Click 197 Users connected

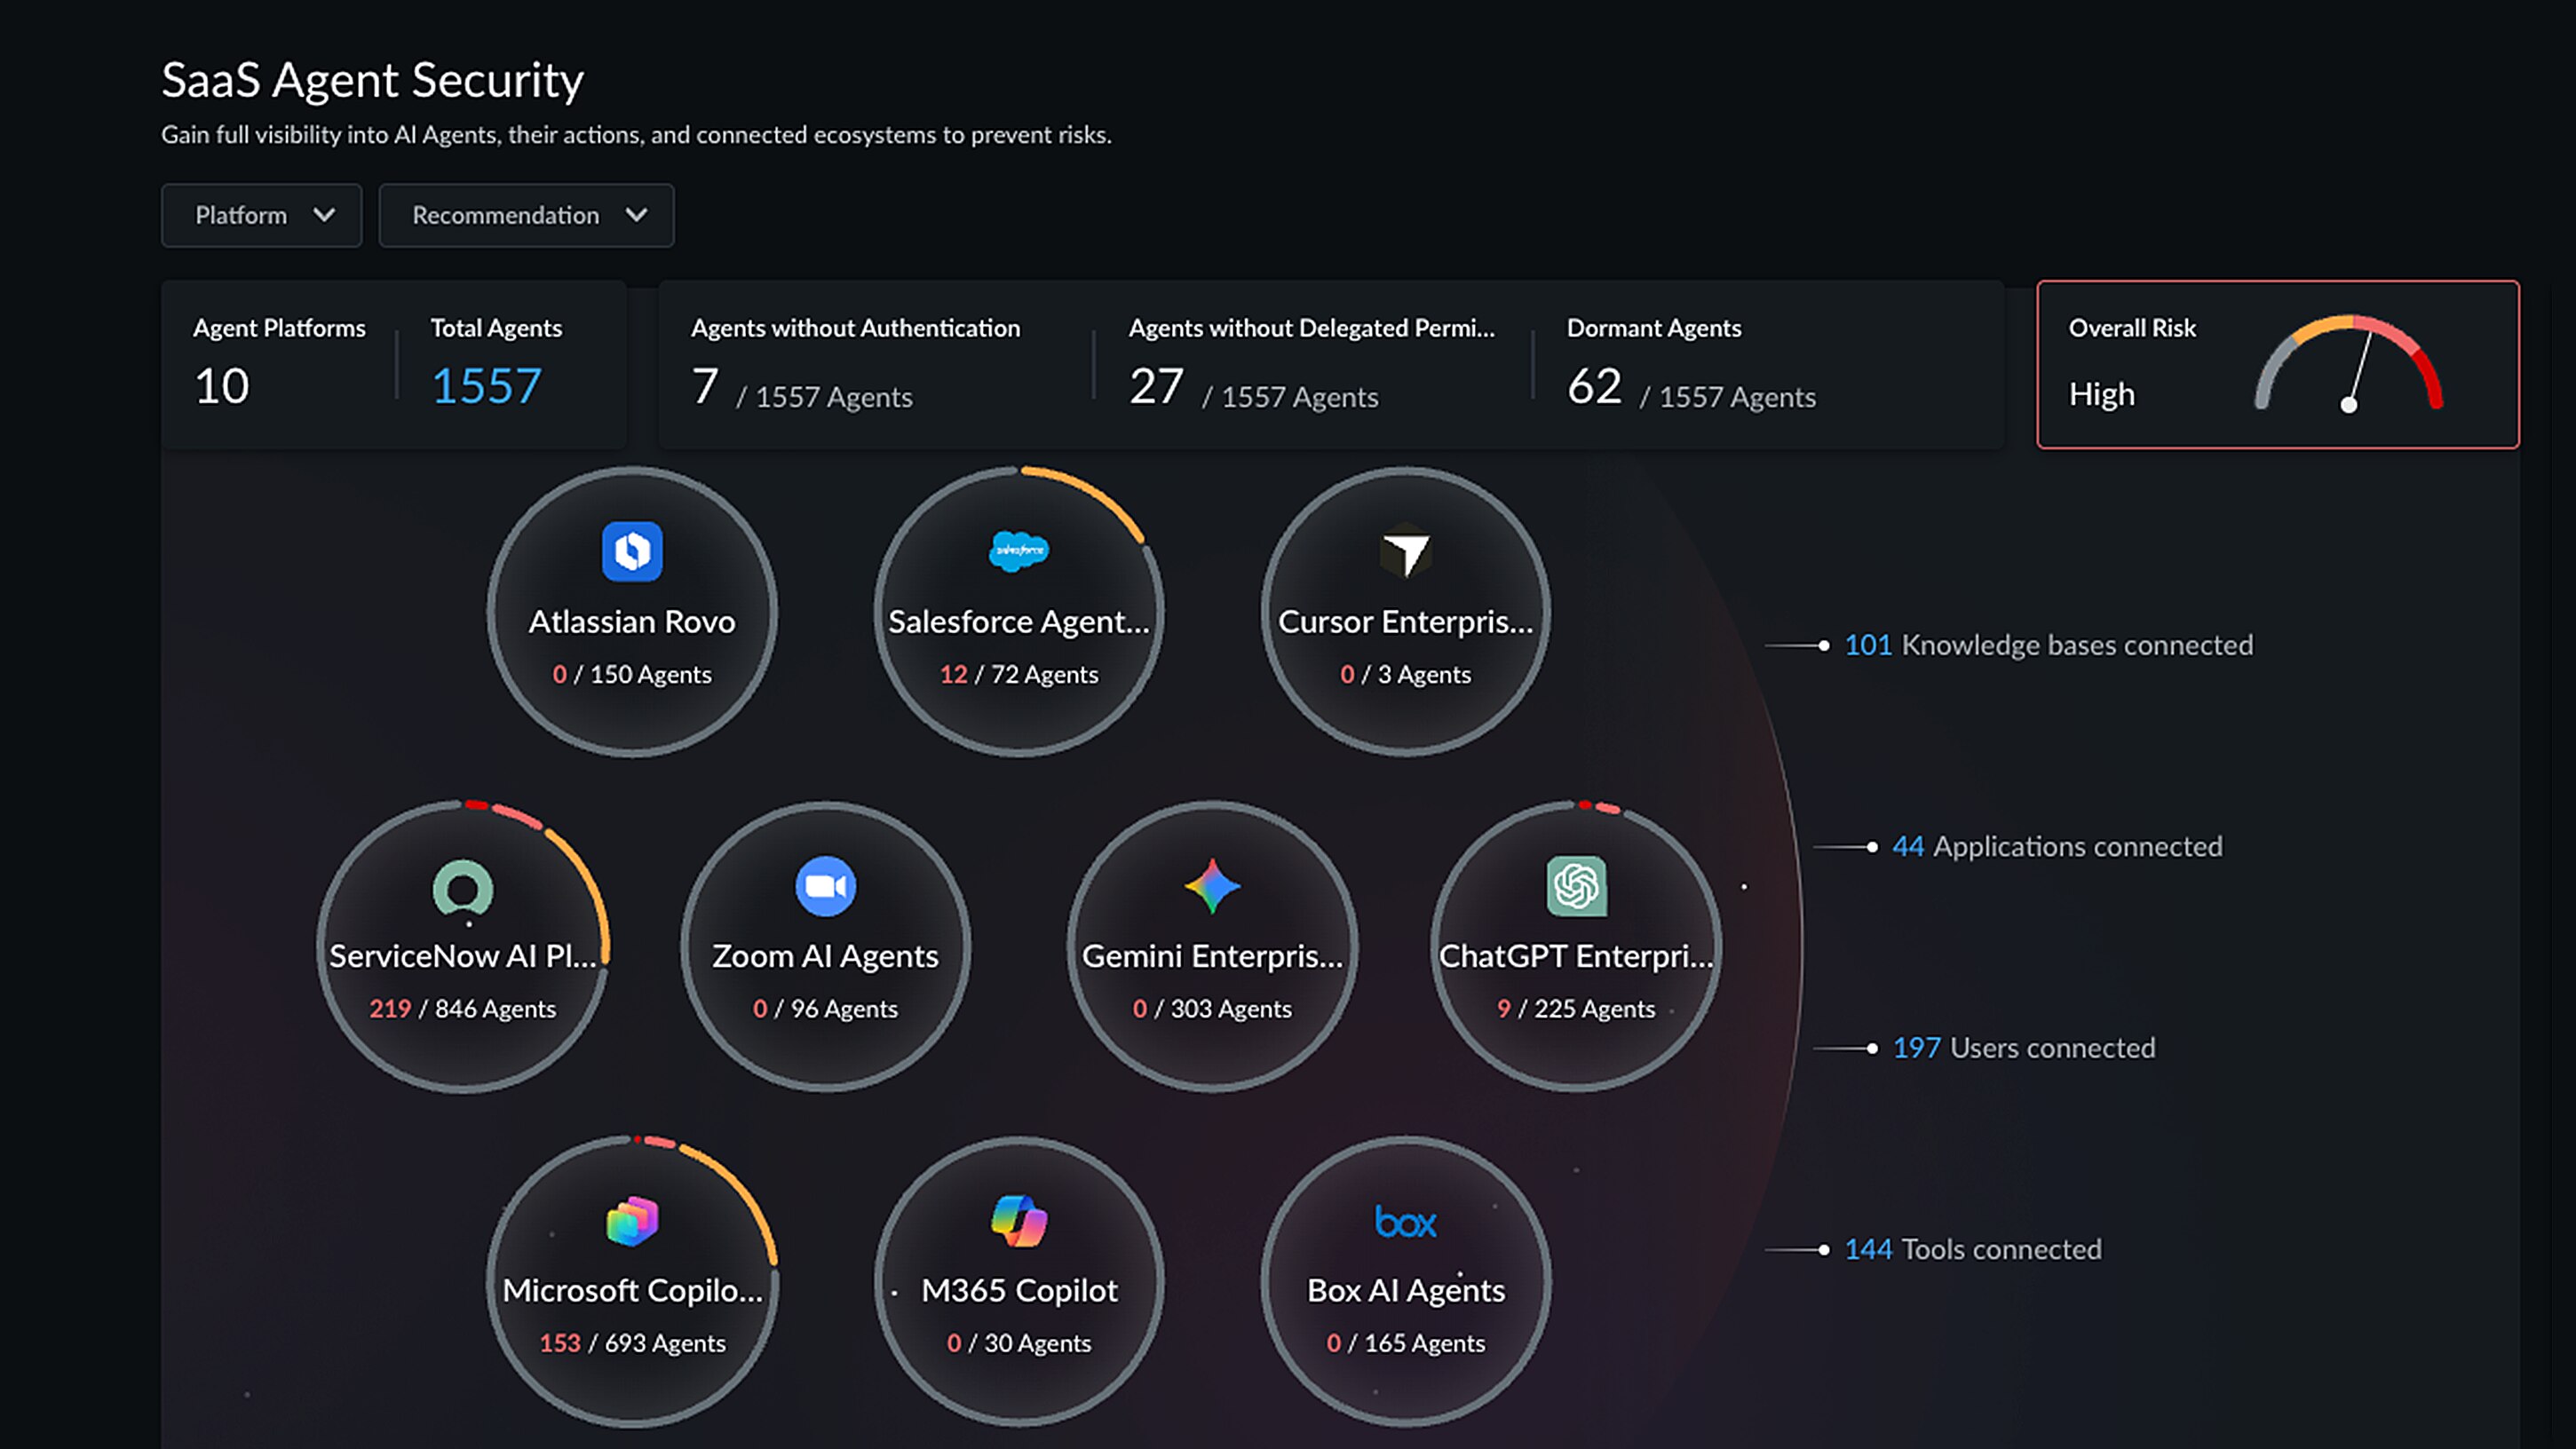click(2023, 1048)
